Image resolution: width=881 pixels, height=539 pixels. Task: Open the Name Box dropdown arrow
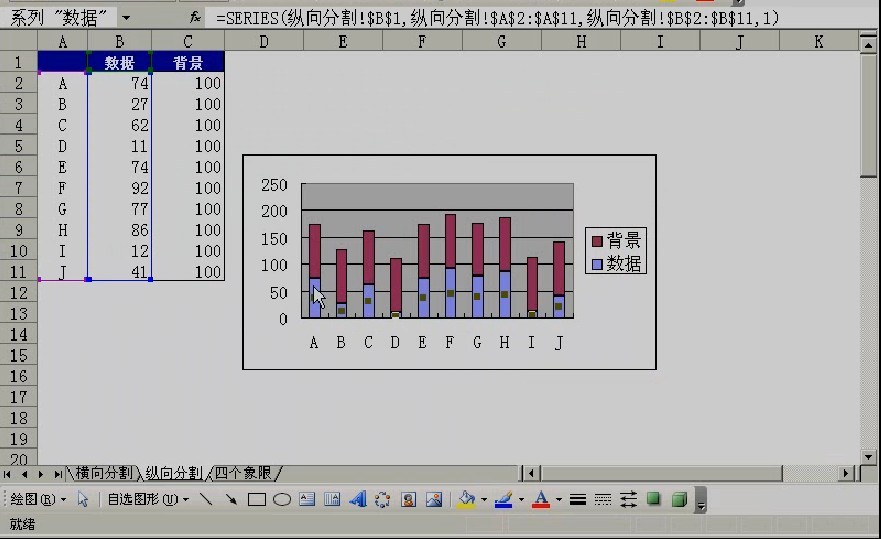coord(126,18)
